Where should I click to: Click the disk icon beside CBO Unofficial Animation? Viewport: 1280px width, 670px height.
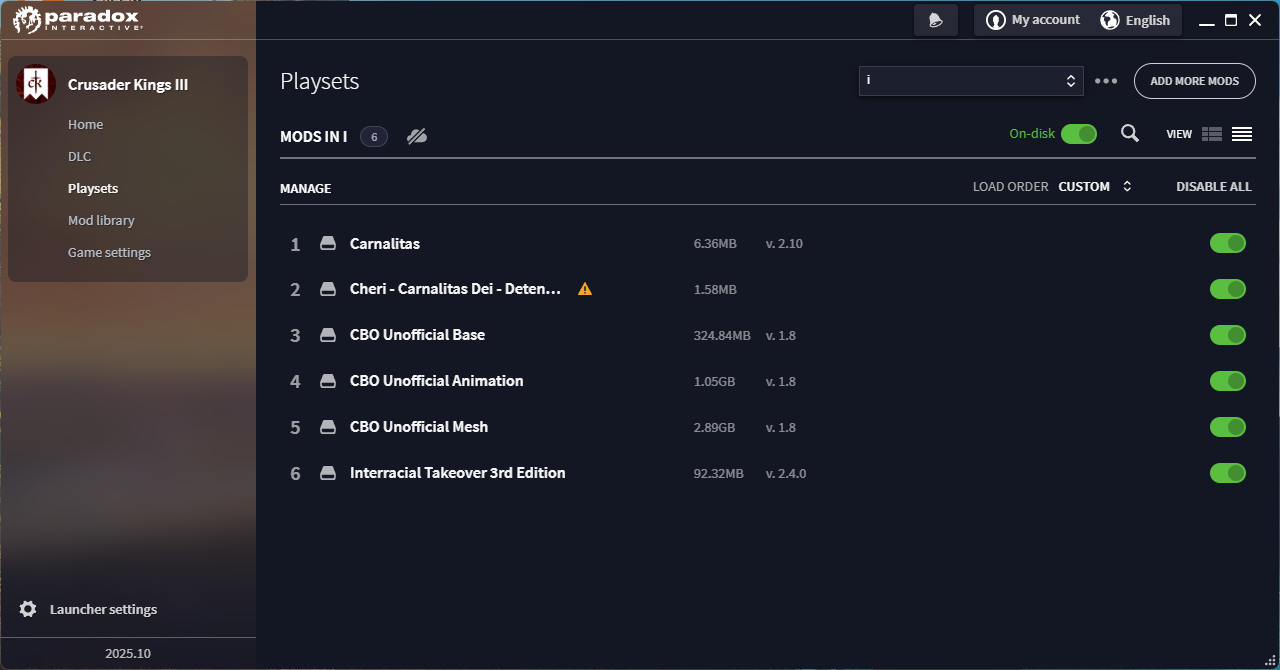[328, 381]
